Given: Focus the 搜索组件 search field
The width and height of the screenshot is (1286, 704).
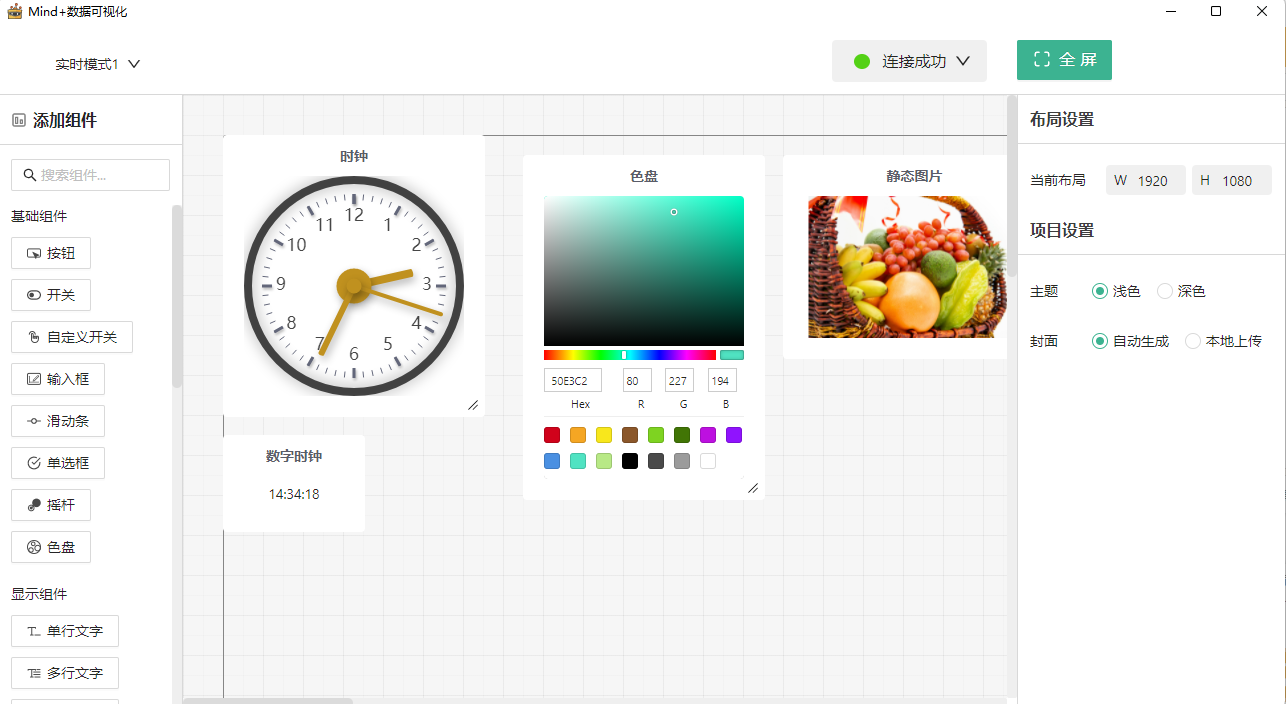Looking at the screenshot, I should click(x=90, y=175).
